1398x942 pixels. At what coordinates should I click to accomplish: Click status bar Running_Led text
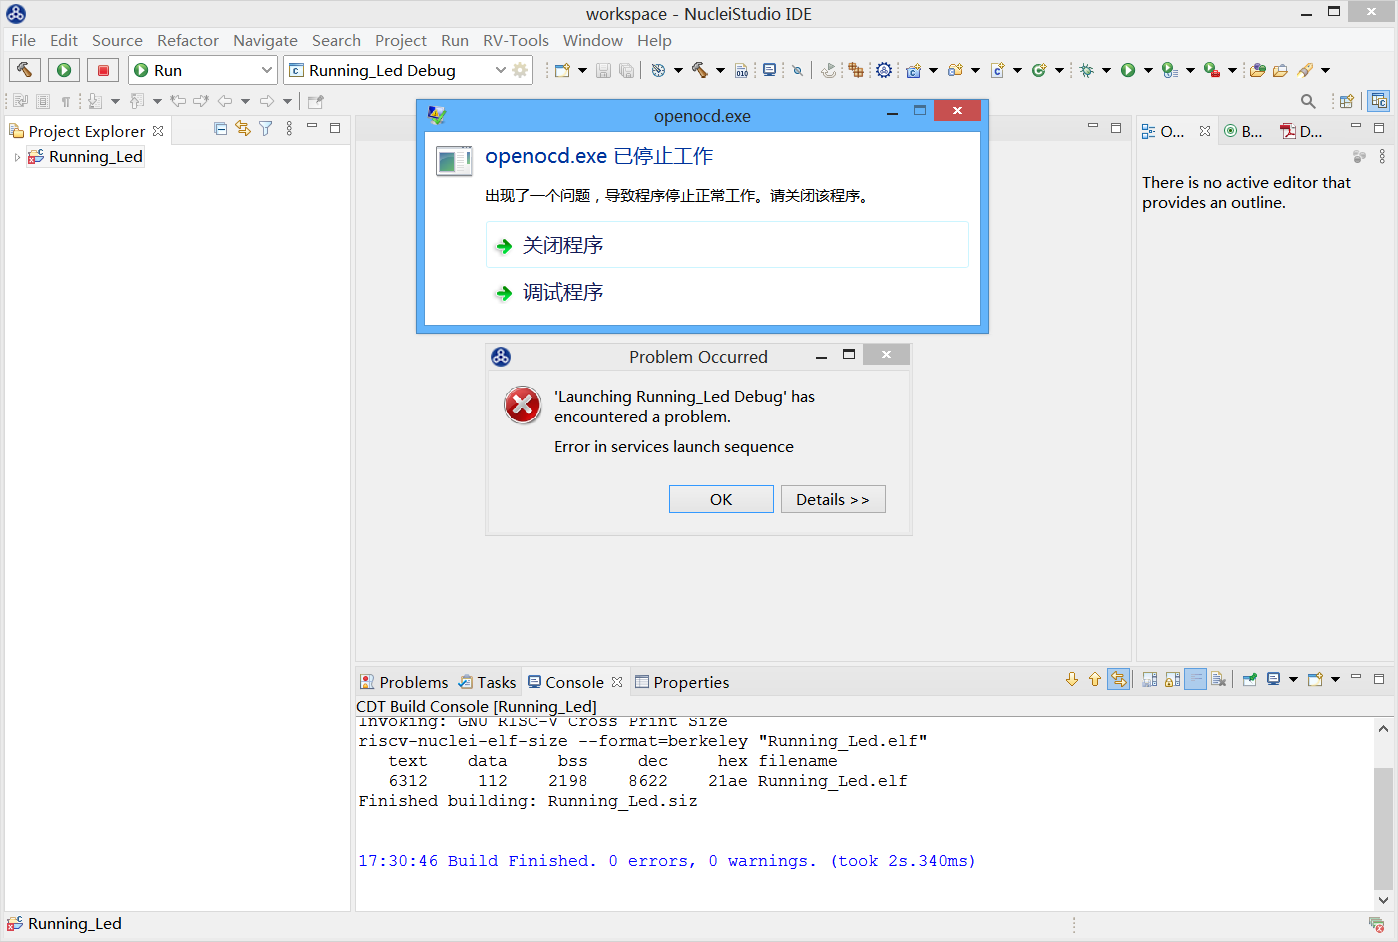click(x=75, y=924)
